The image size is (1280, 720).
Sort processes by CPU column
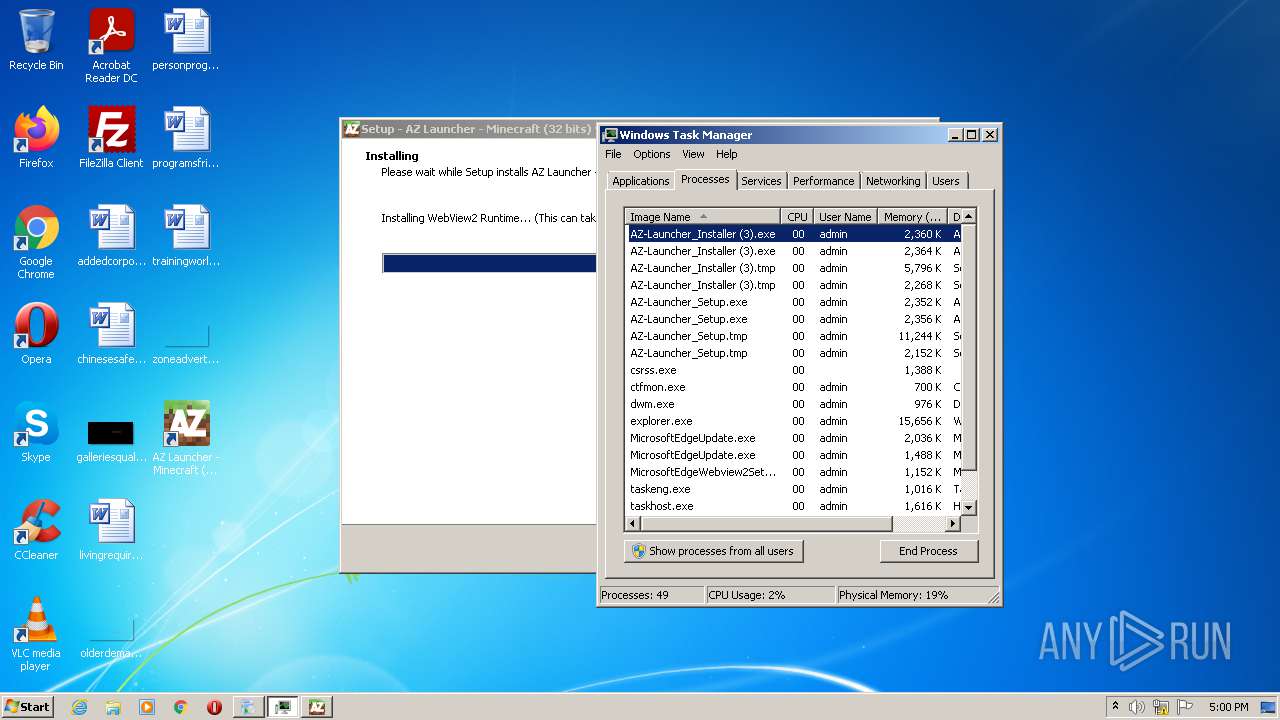point(797,217)
